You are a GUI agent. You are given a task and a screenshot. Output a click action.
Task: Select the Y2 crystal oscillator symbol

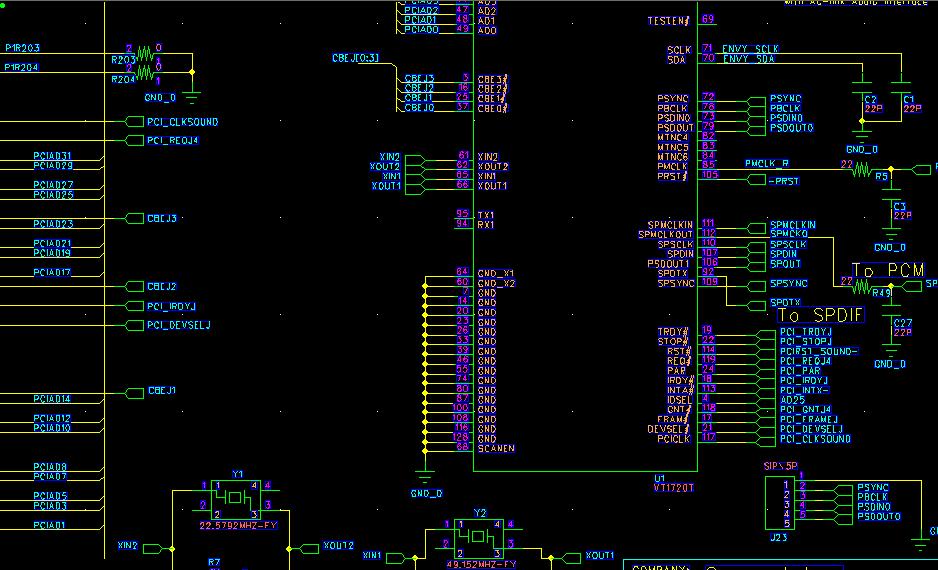pos(479,536)
